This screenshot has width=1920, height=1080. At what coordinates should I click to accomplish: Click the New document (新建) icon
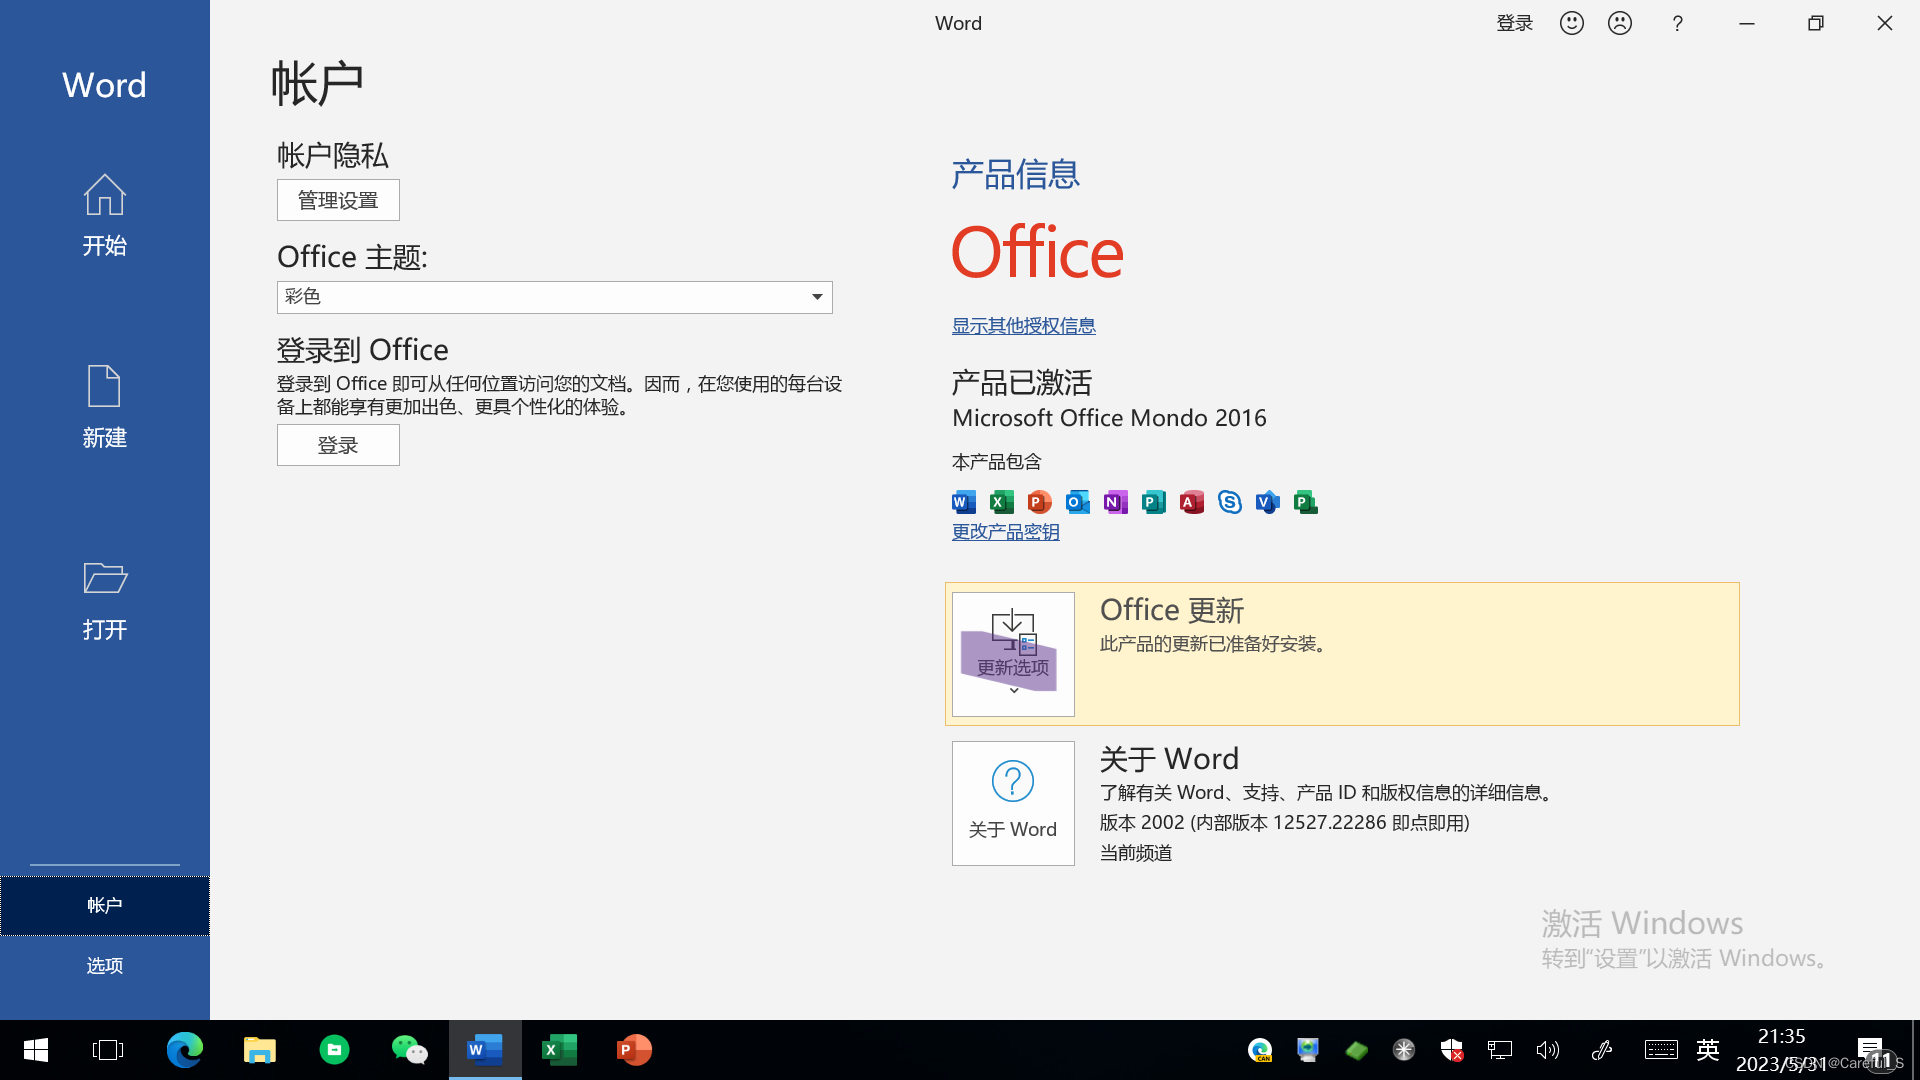tap(104, 387)
